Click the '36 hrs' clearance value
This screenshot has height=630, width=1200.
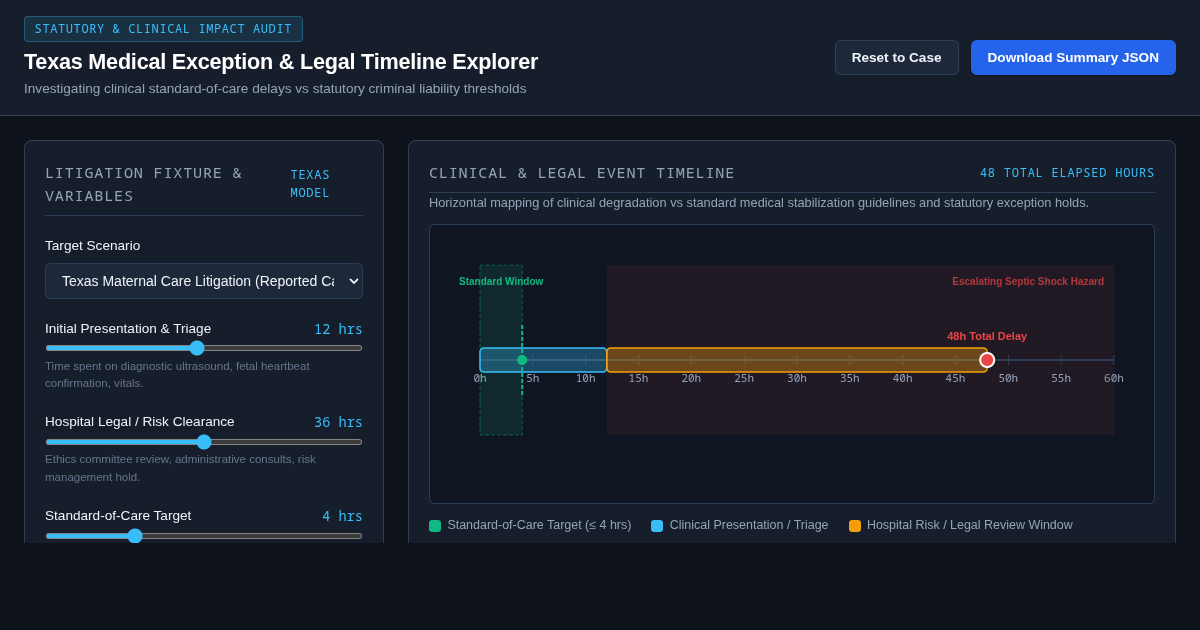coord(338,422)
